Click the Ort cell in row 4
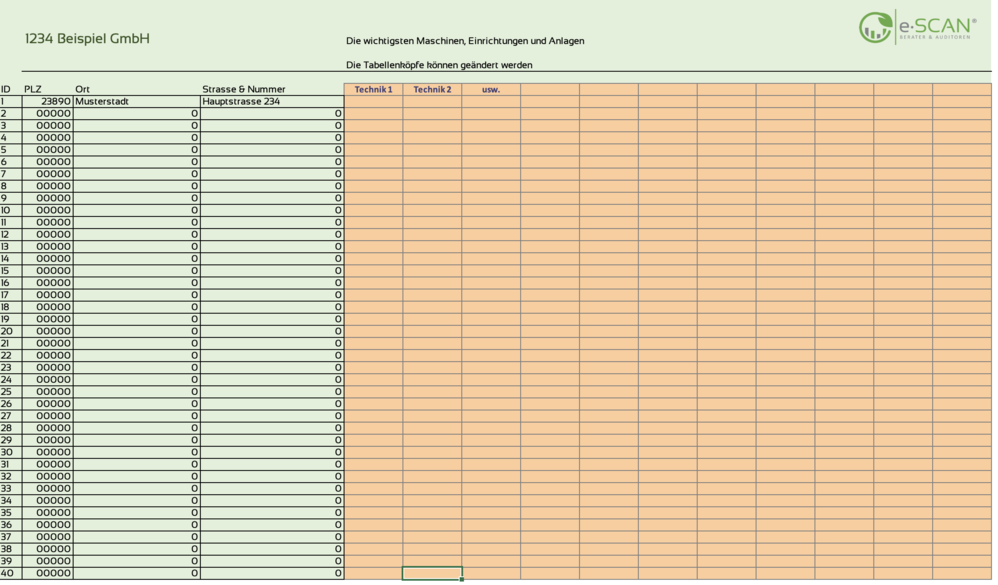The height and width of the screenshot is (585, 998). pyautogui.click(x=137, y=137)
